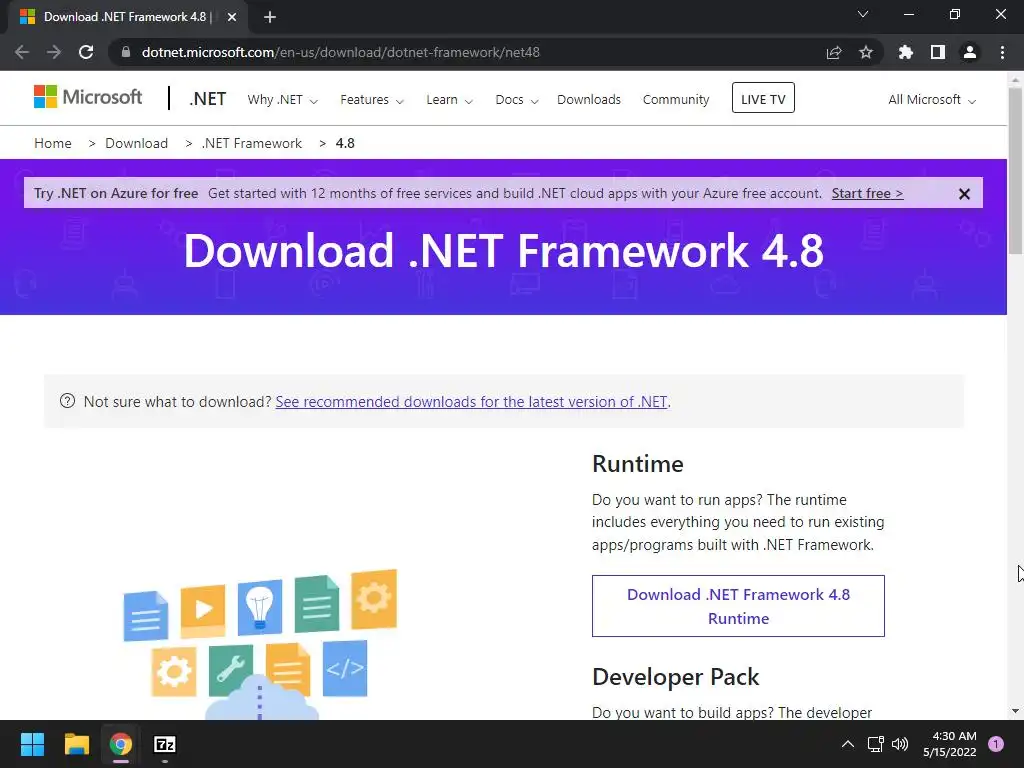Open the notification badge in the tray
Image resolution: width=1024 pixels, height=768 pixels.
(x=995, y=744)
